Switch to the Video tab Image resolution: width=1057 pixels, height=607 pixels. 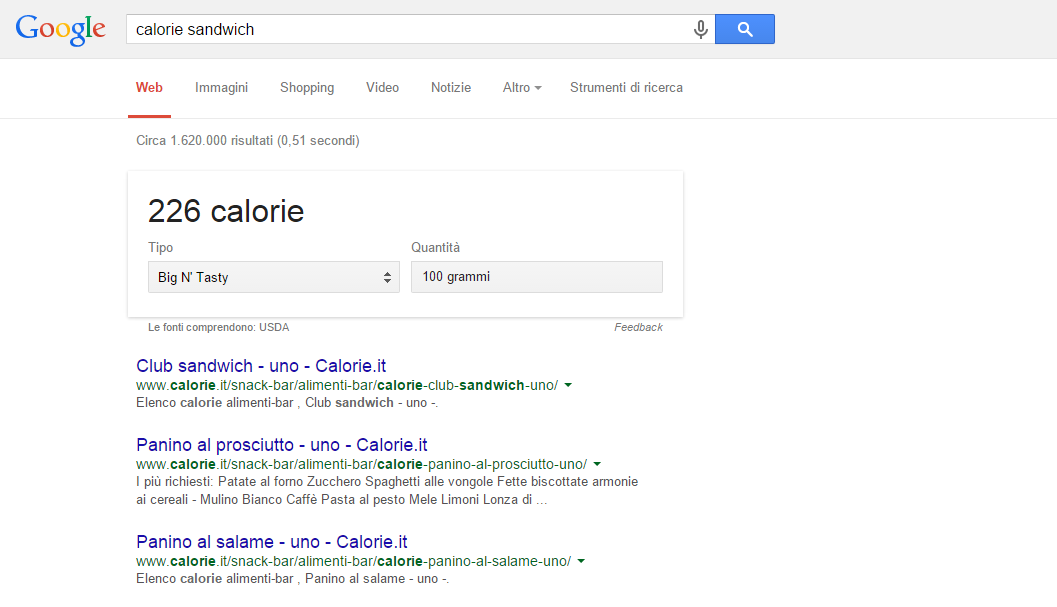382,88
